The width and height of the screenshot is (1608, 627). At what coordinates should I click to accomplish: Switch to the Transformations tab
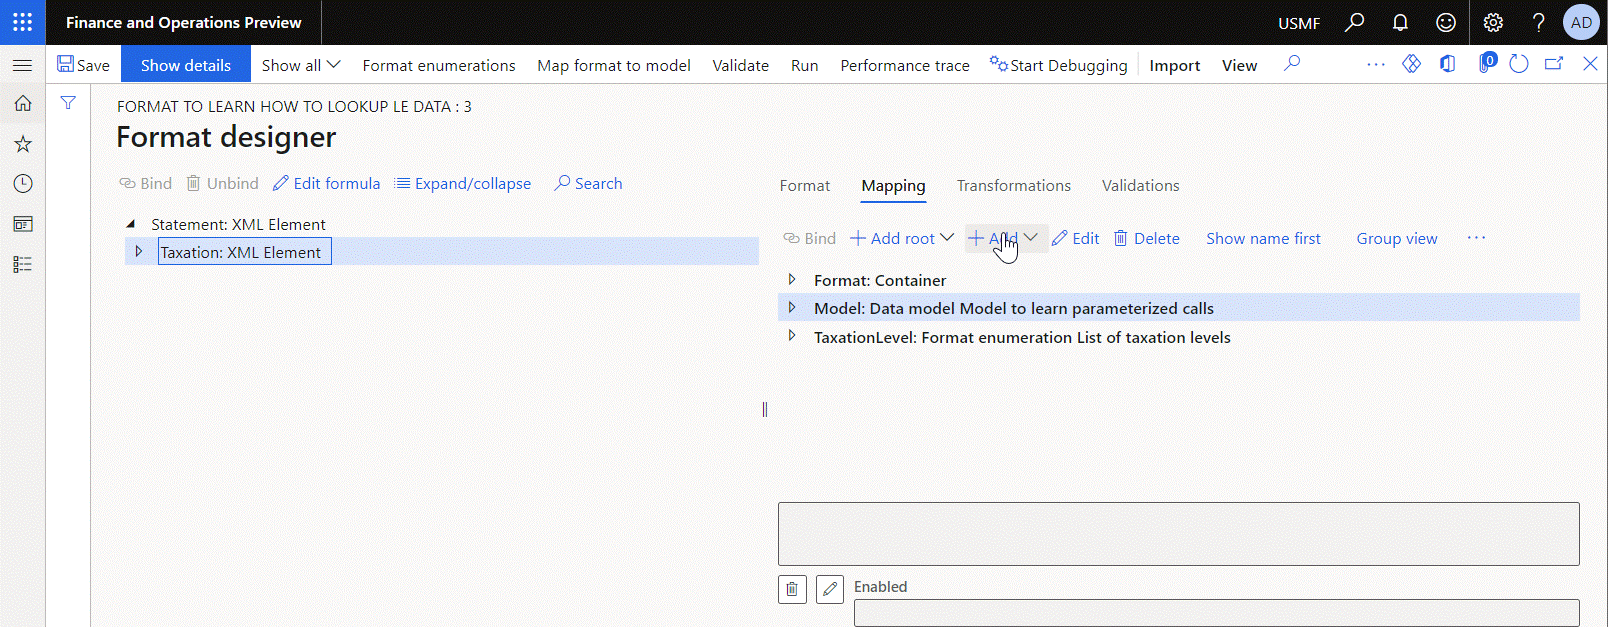click(1013, 185)
